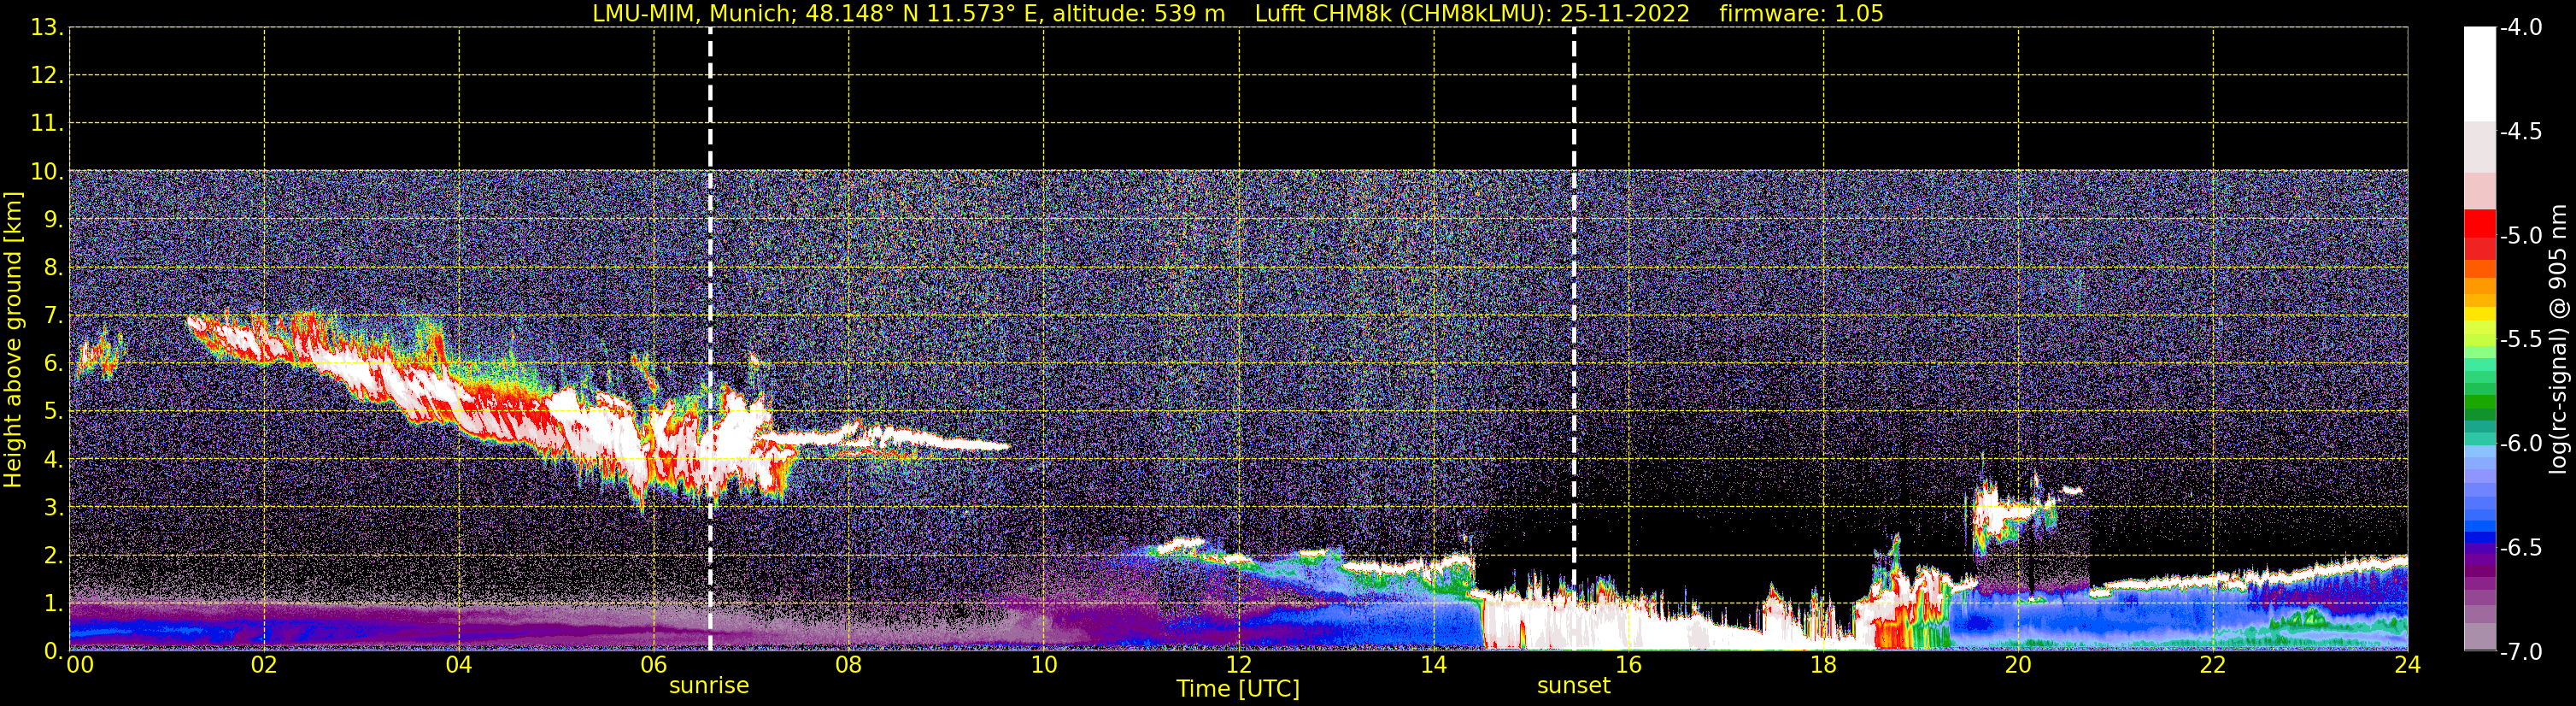
Task: Click height tick label 5.
Action: (52, 412)
